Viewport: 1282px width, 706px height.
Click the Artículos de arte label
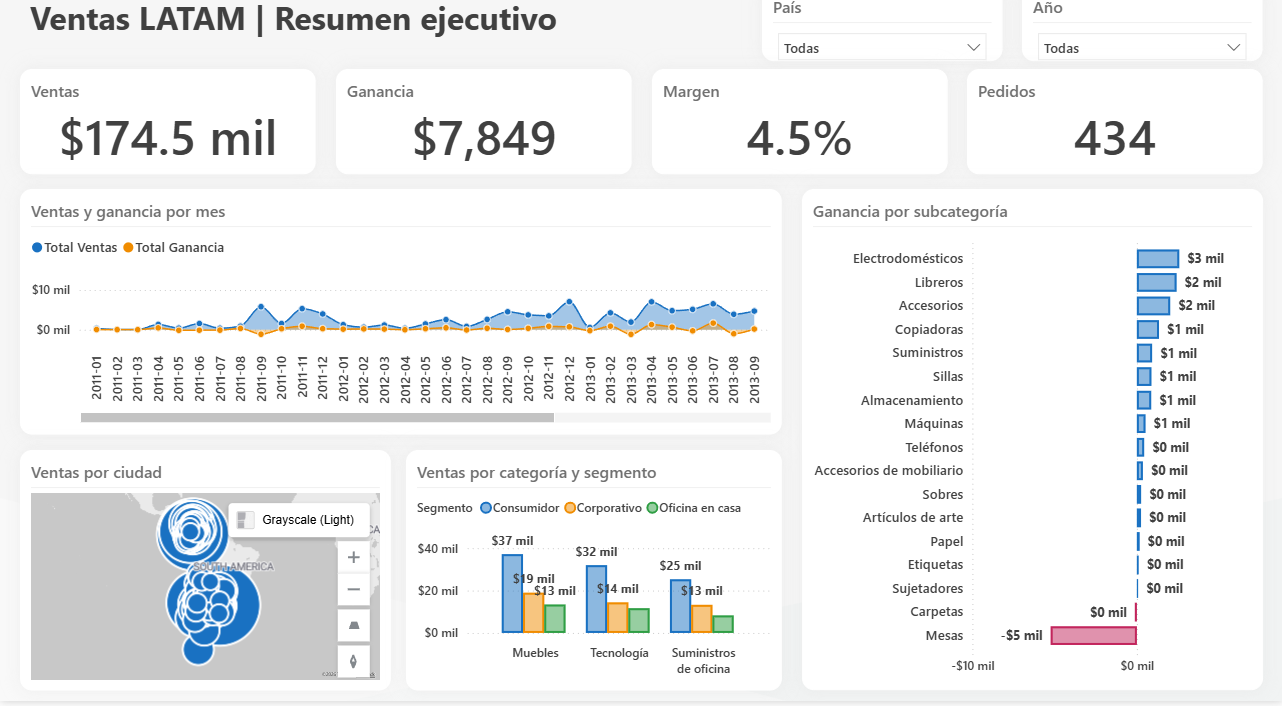pyautogui.click(x=913, y=517)
